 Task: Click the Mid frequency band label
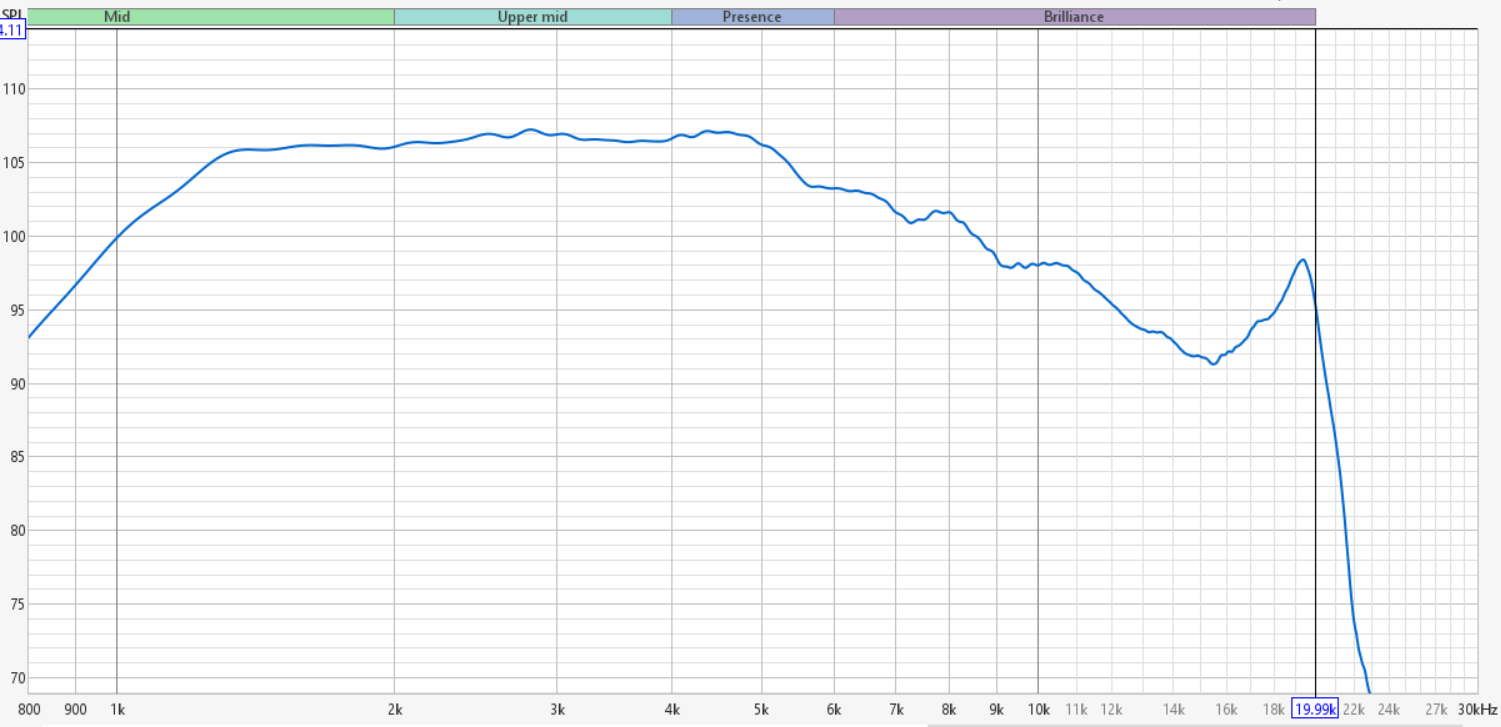point(117,17)
